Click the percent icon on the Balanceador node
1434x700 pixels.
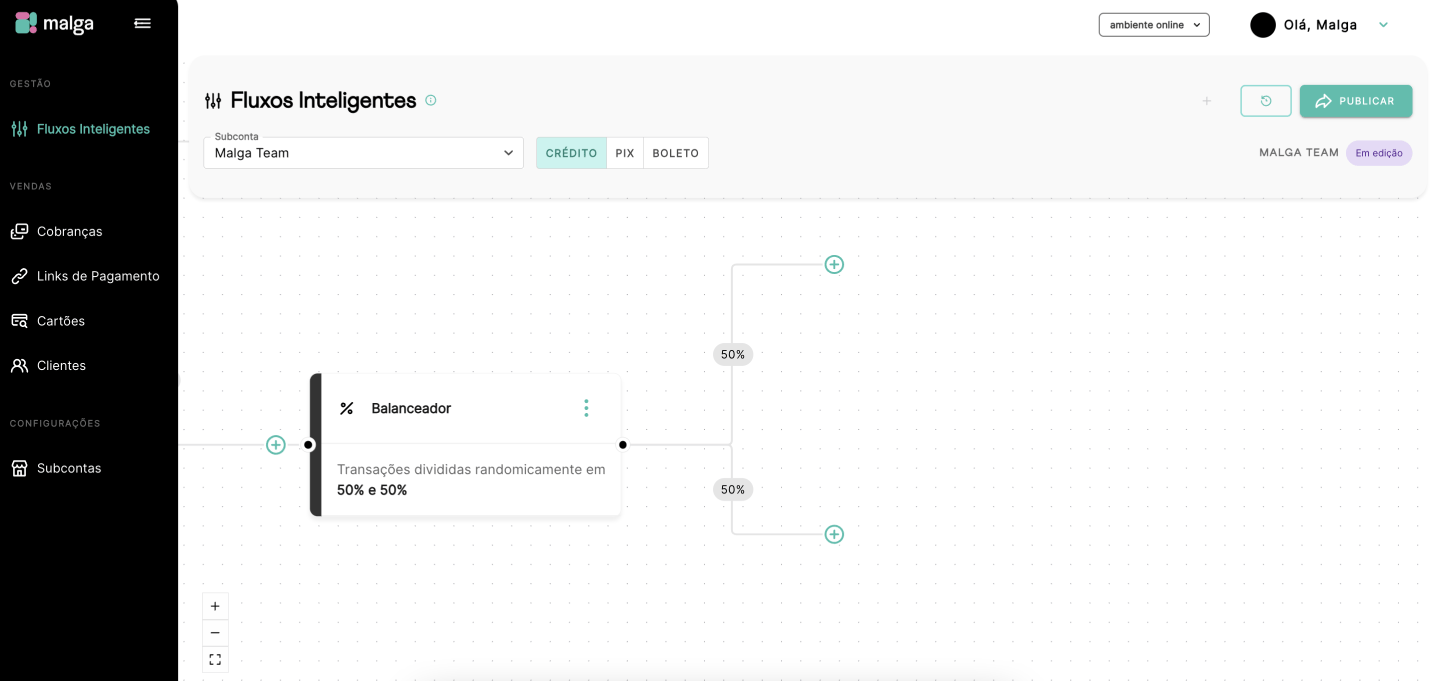tap(347, 408)
